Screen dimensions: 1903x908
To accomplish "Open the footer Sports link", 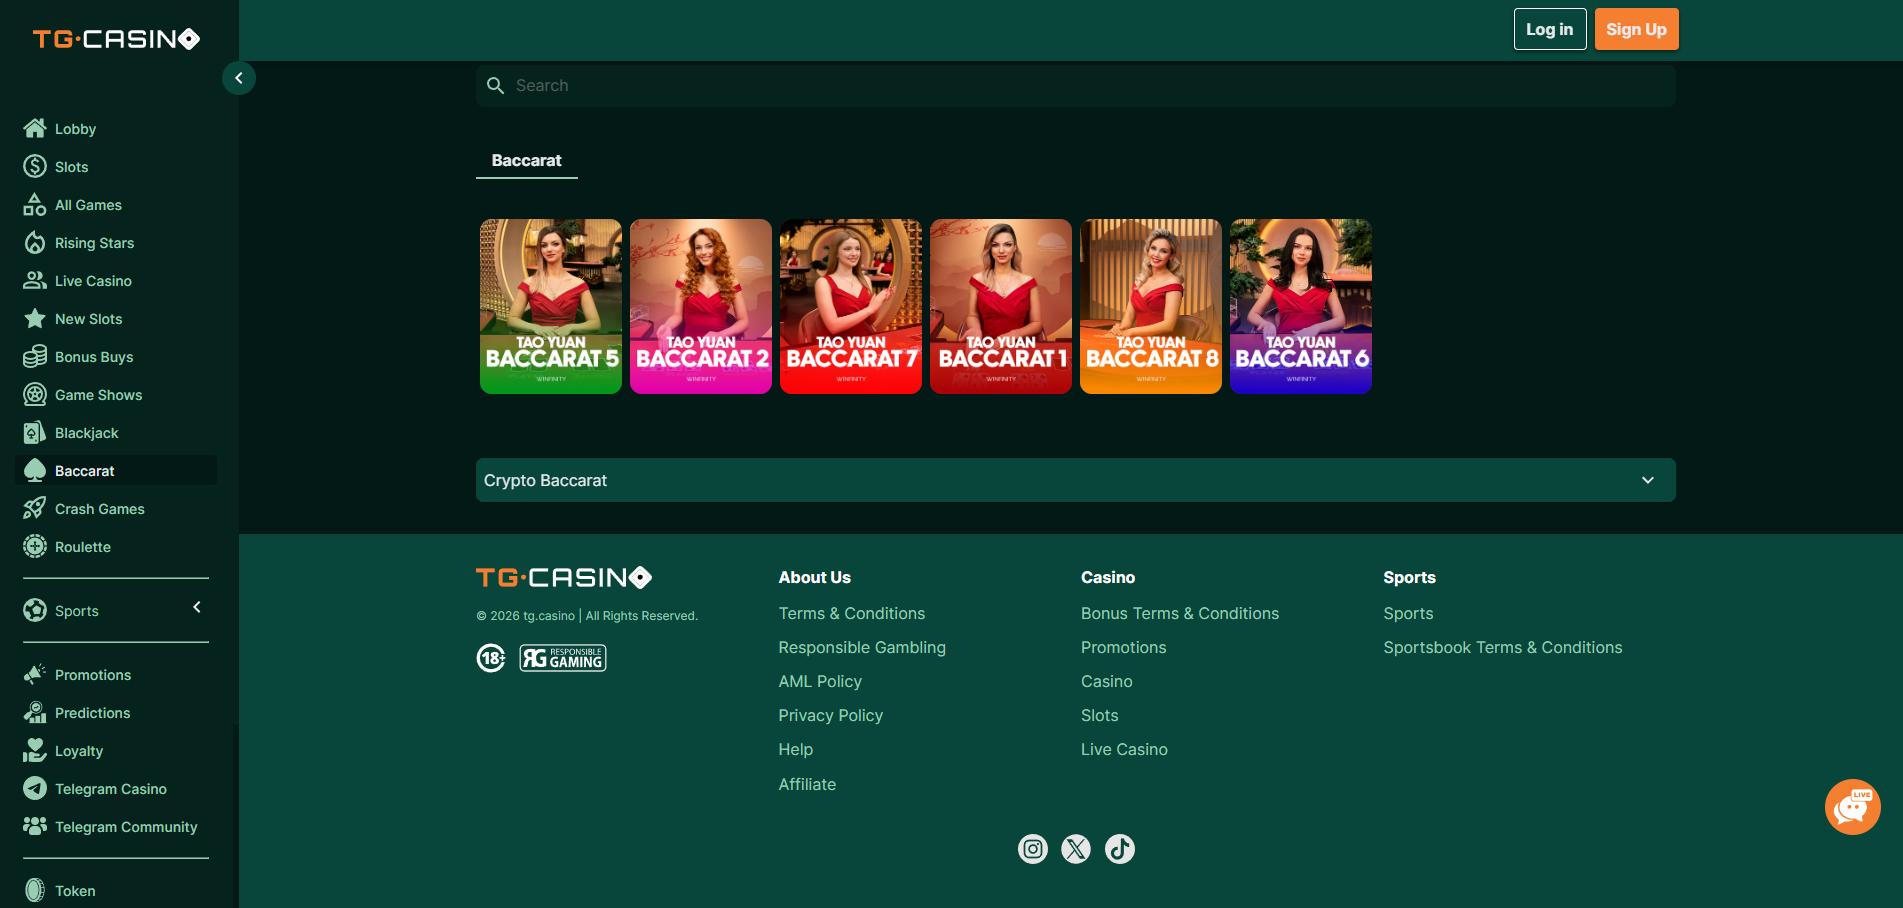I will click(1408, 613).
